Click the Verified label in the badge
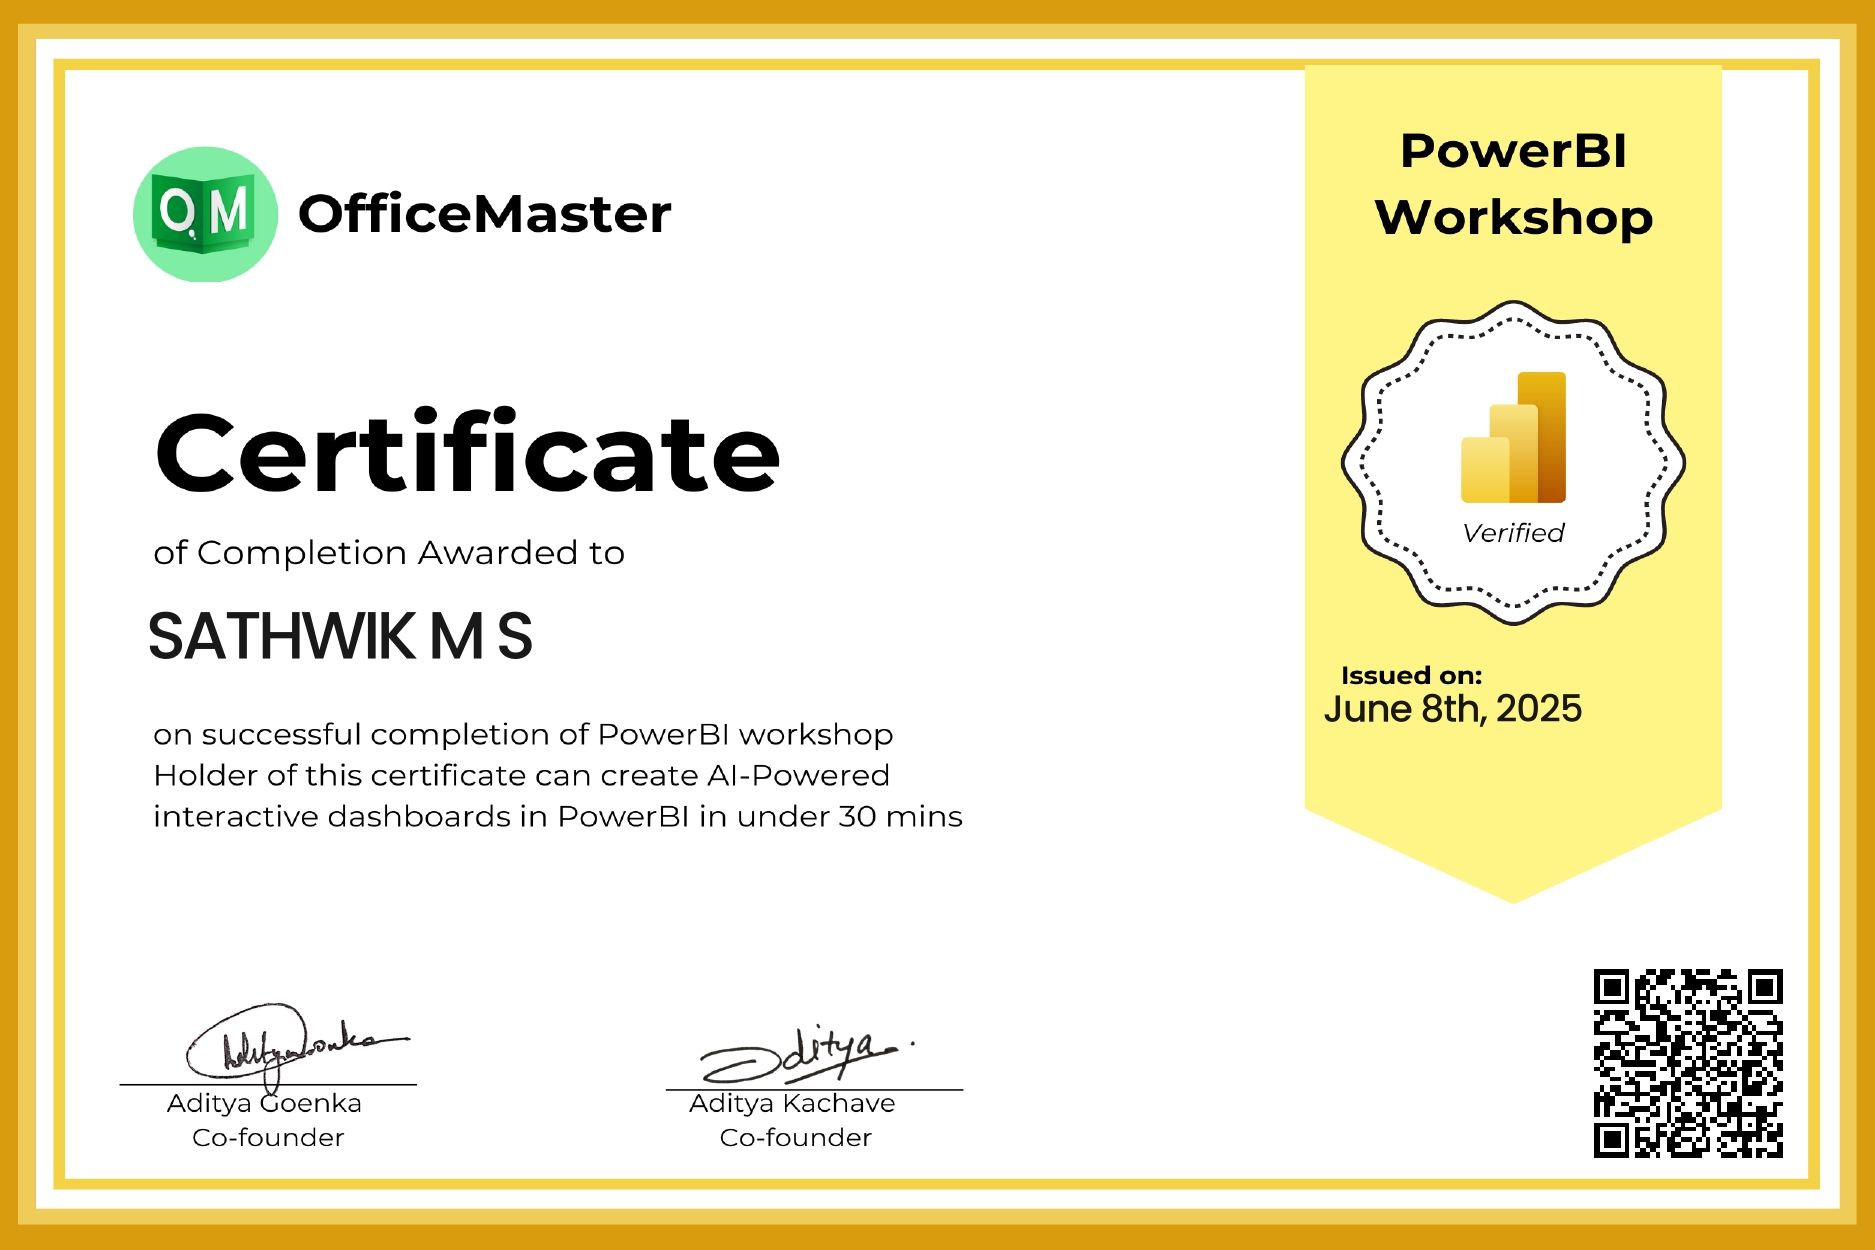Image resolution: width=1875 pixels, height=1250 pixels. point(1513,533)
